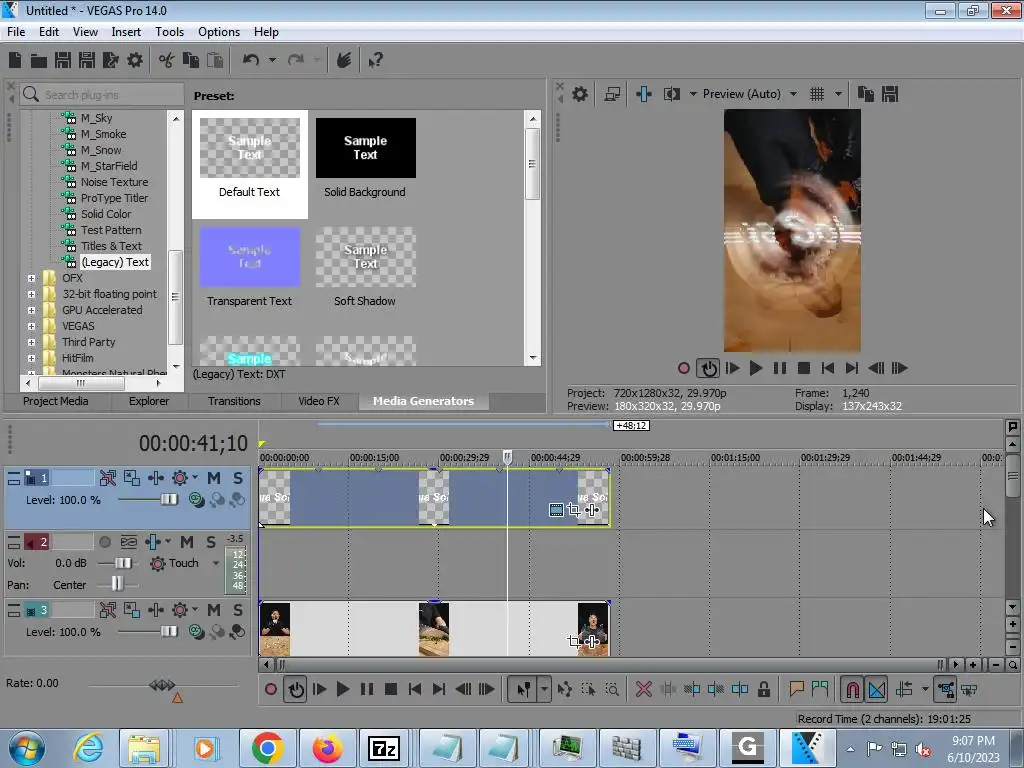
Task: Insert region with the double flag icon
Action: click(x=820, y=689)
